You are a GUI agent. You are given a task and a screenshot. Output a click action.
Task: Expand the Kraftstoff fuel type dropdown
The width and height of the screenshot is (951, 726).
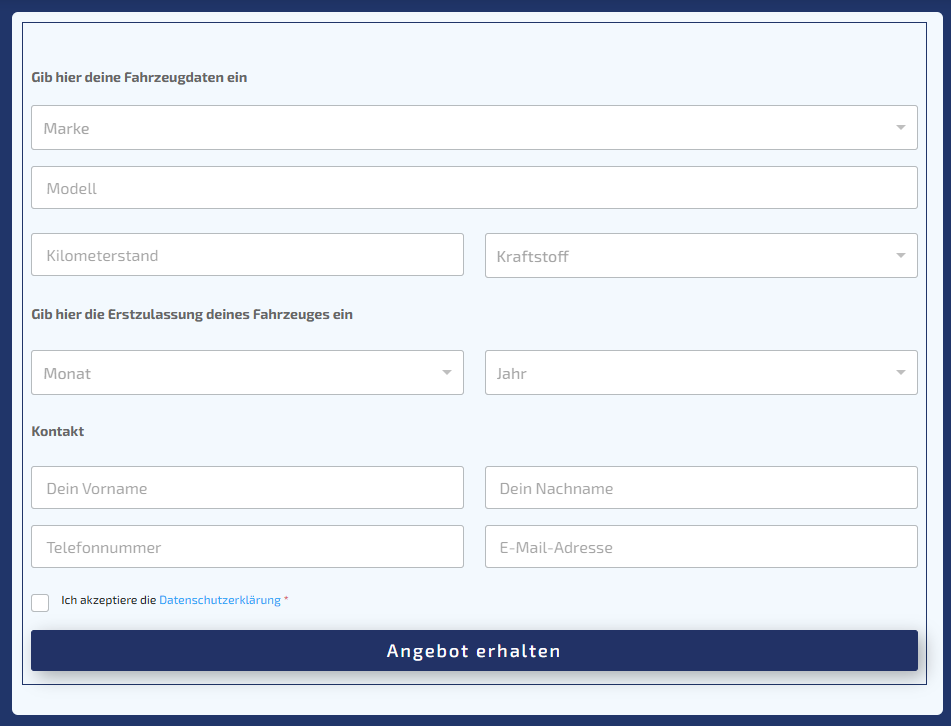coord(690,256)
